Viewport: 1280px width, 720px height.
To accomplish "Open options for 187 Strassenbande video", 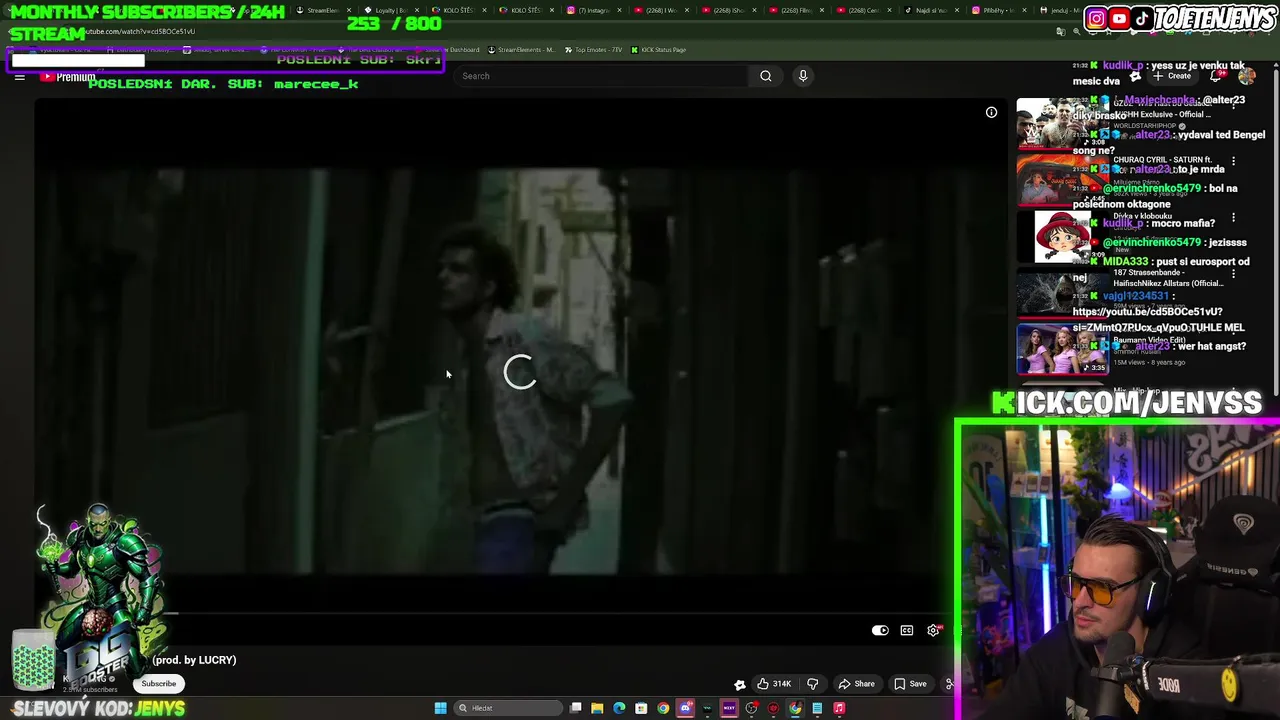I will coord(1233,273).
